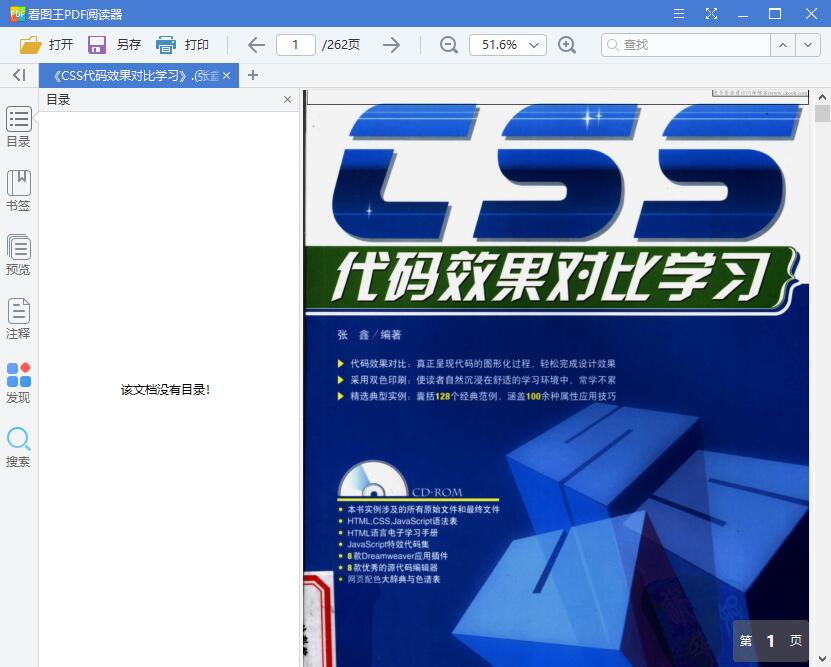Zoom in with the plus magnifier
The image size is (831, 667).
(567, 45)
